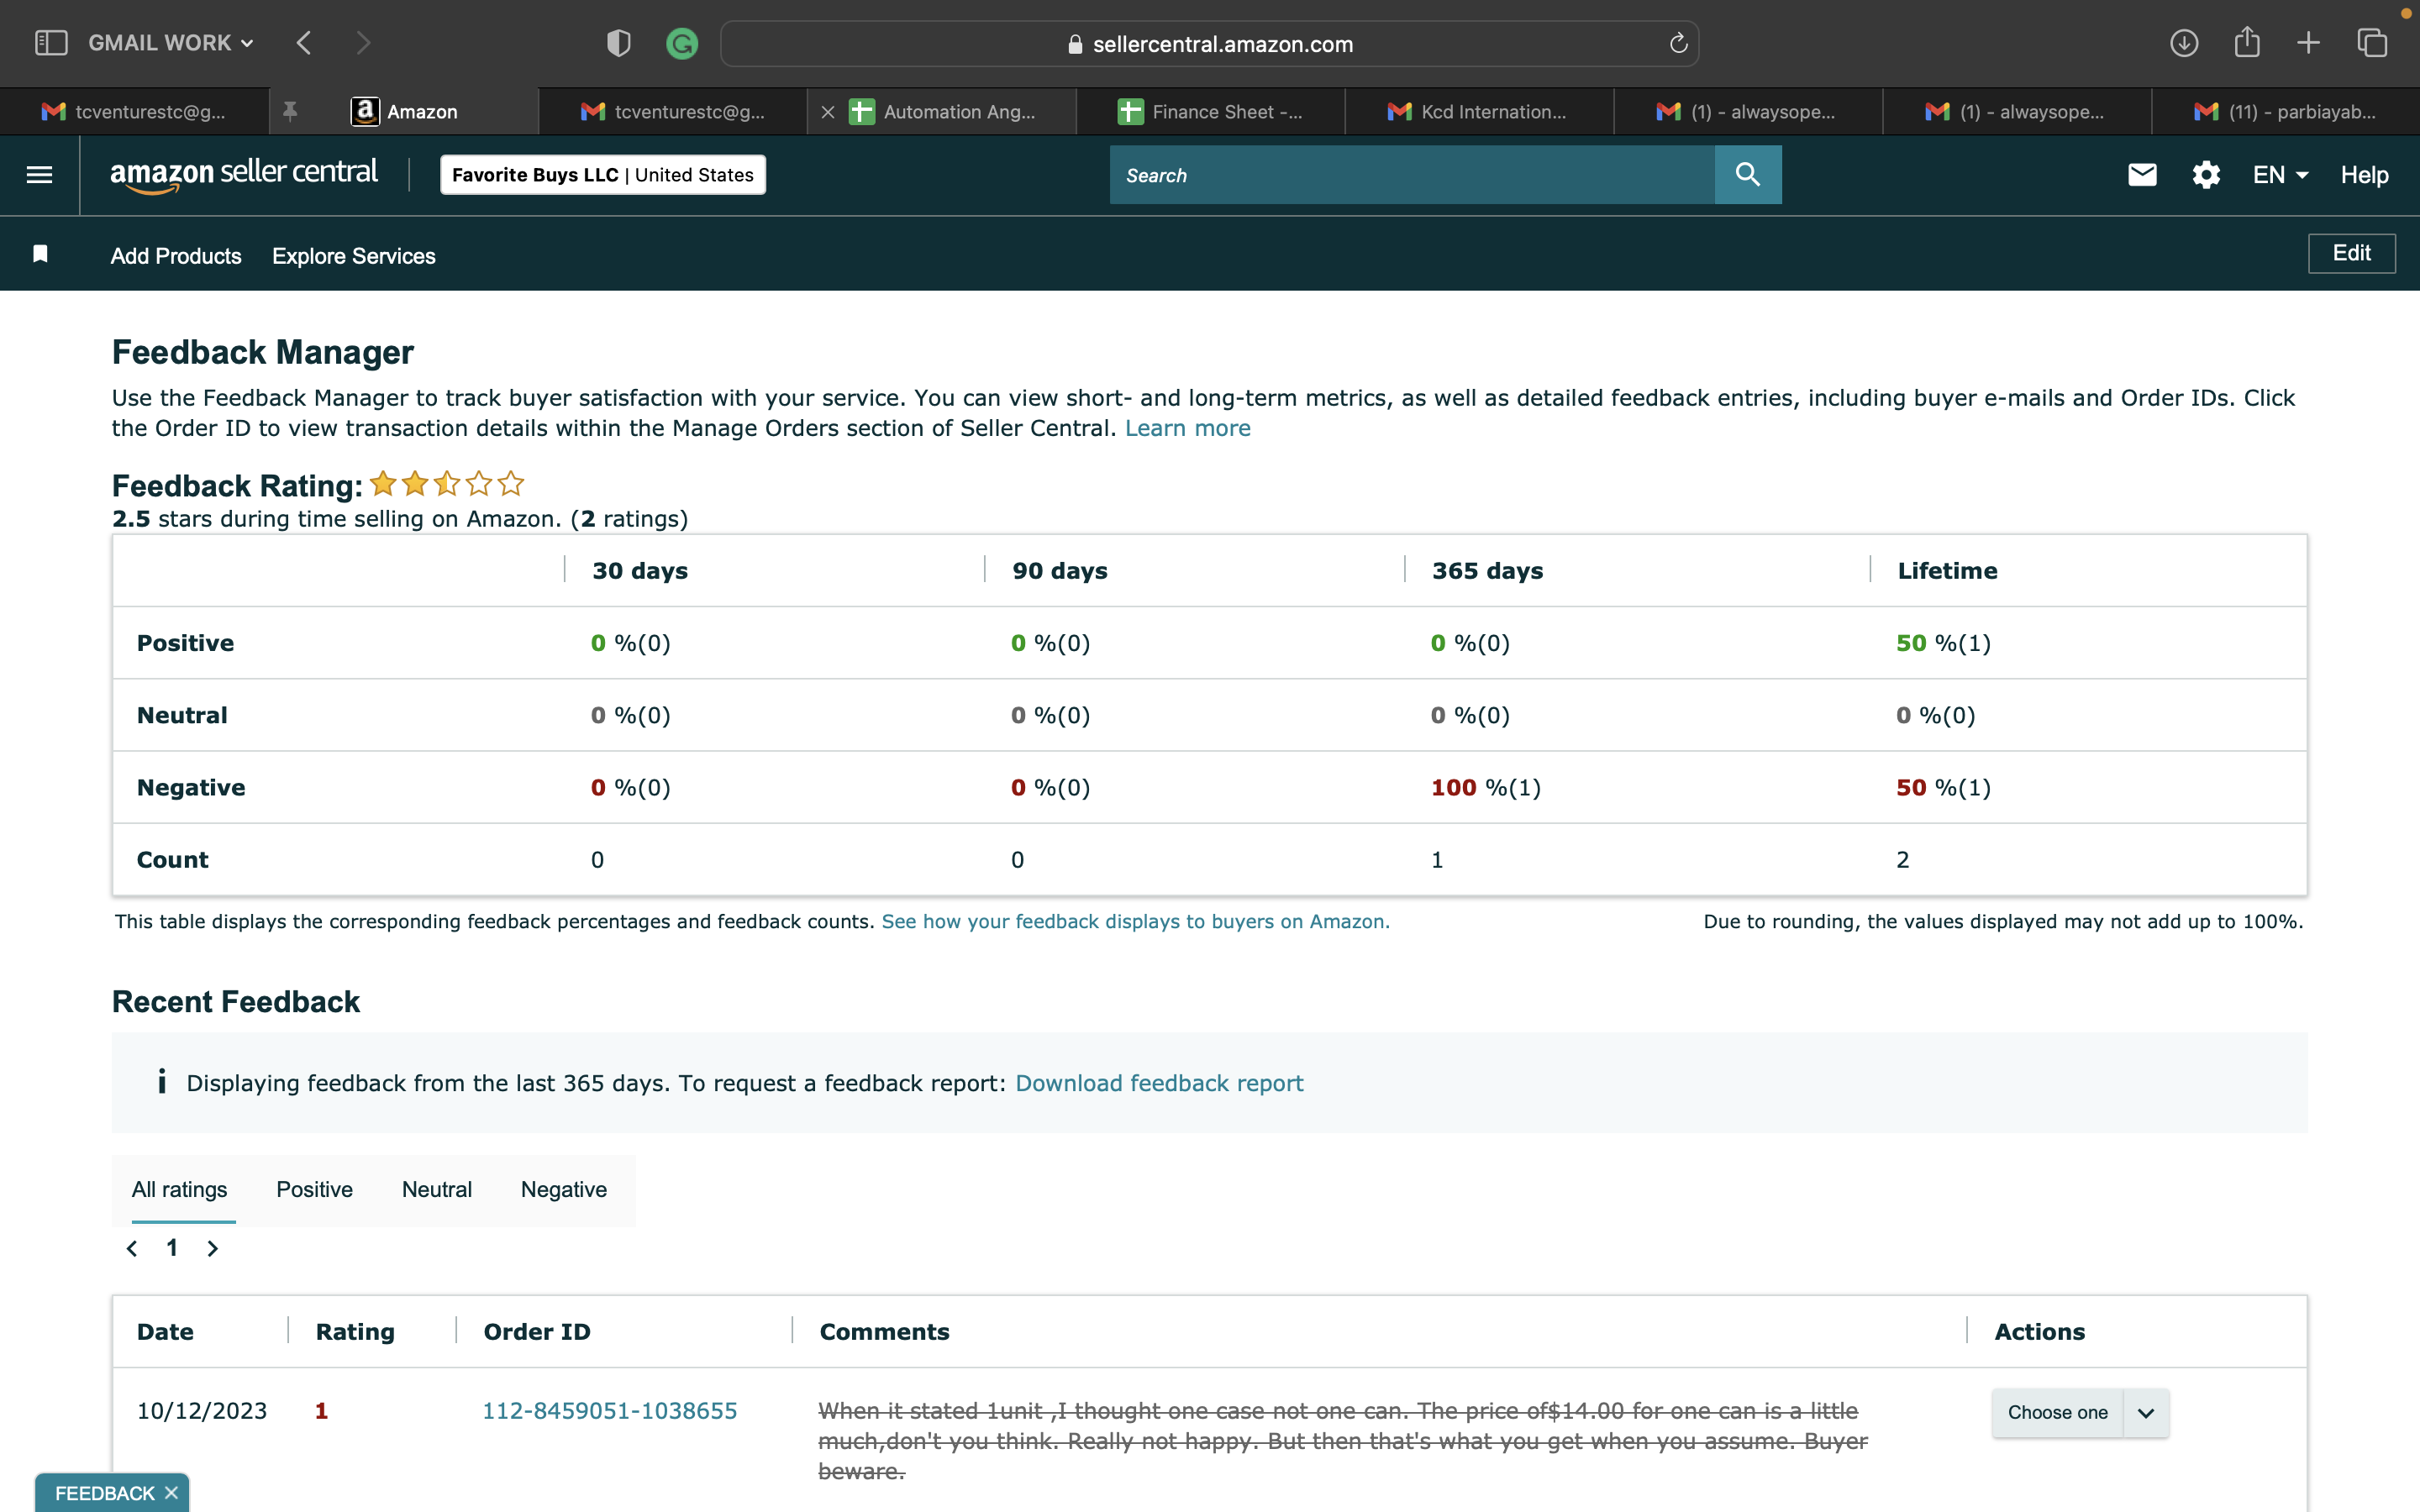Image resolution: width=2420 pixels, height=1512 pixels.
Task: Switch to the Finance Sheet browser tab
Action: click(1210, 112)
